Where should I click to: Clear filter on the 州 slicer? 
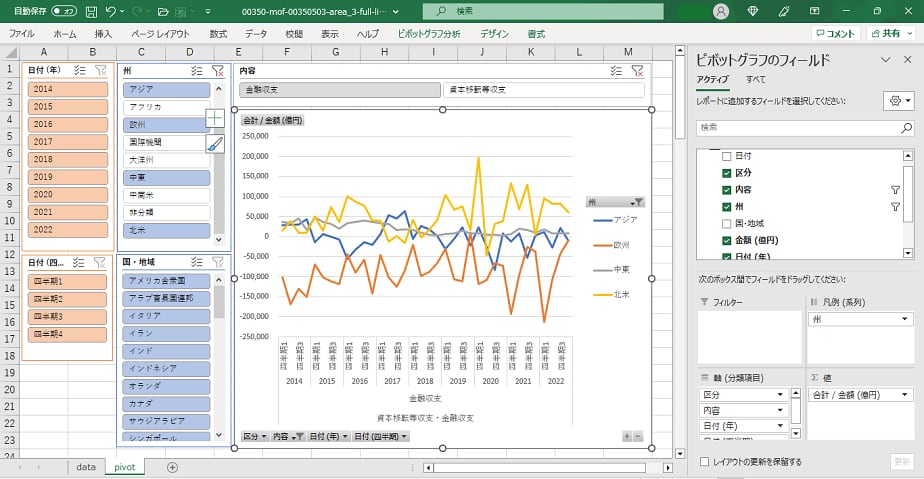coord(217,71)
